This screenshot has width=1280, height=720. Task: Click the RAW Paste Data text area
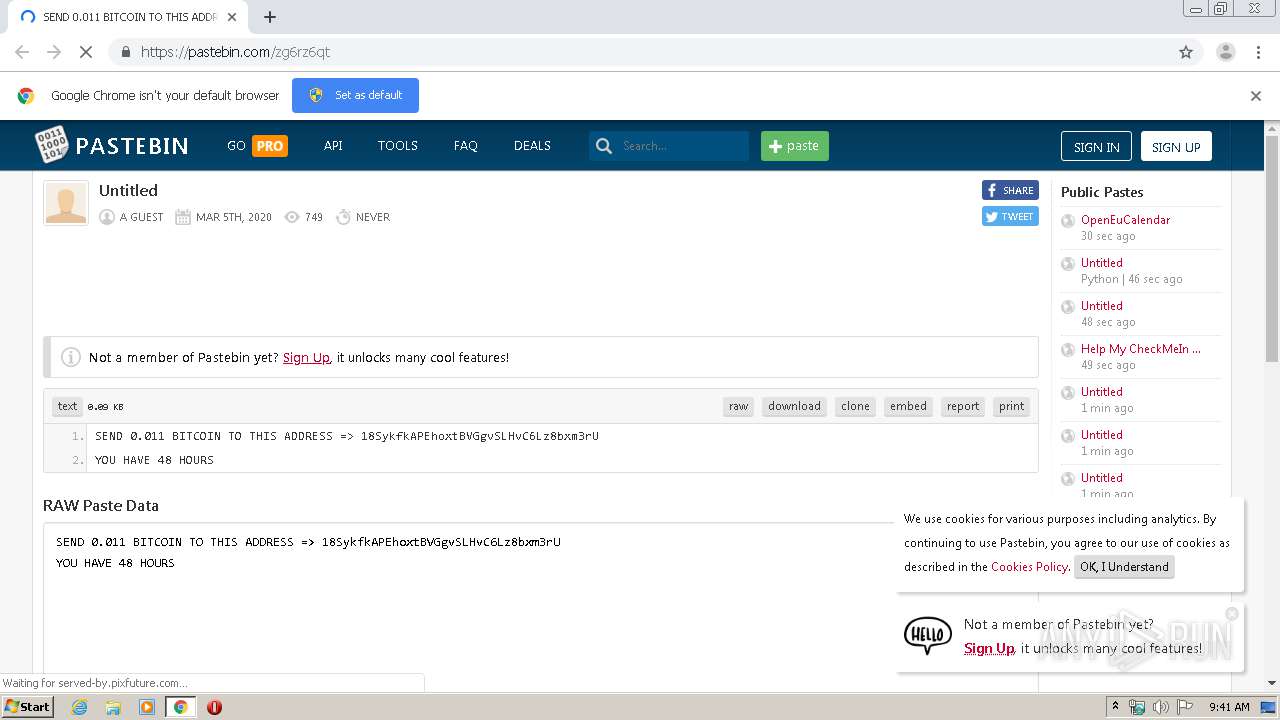click(540, 605)
